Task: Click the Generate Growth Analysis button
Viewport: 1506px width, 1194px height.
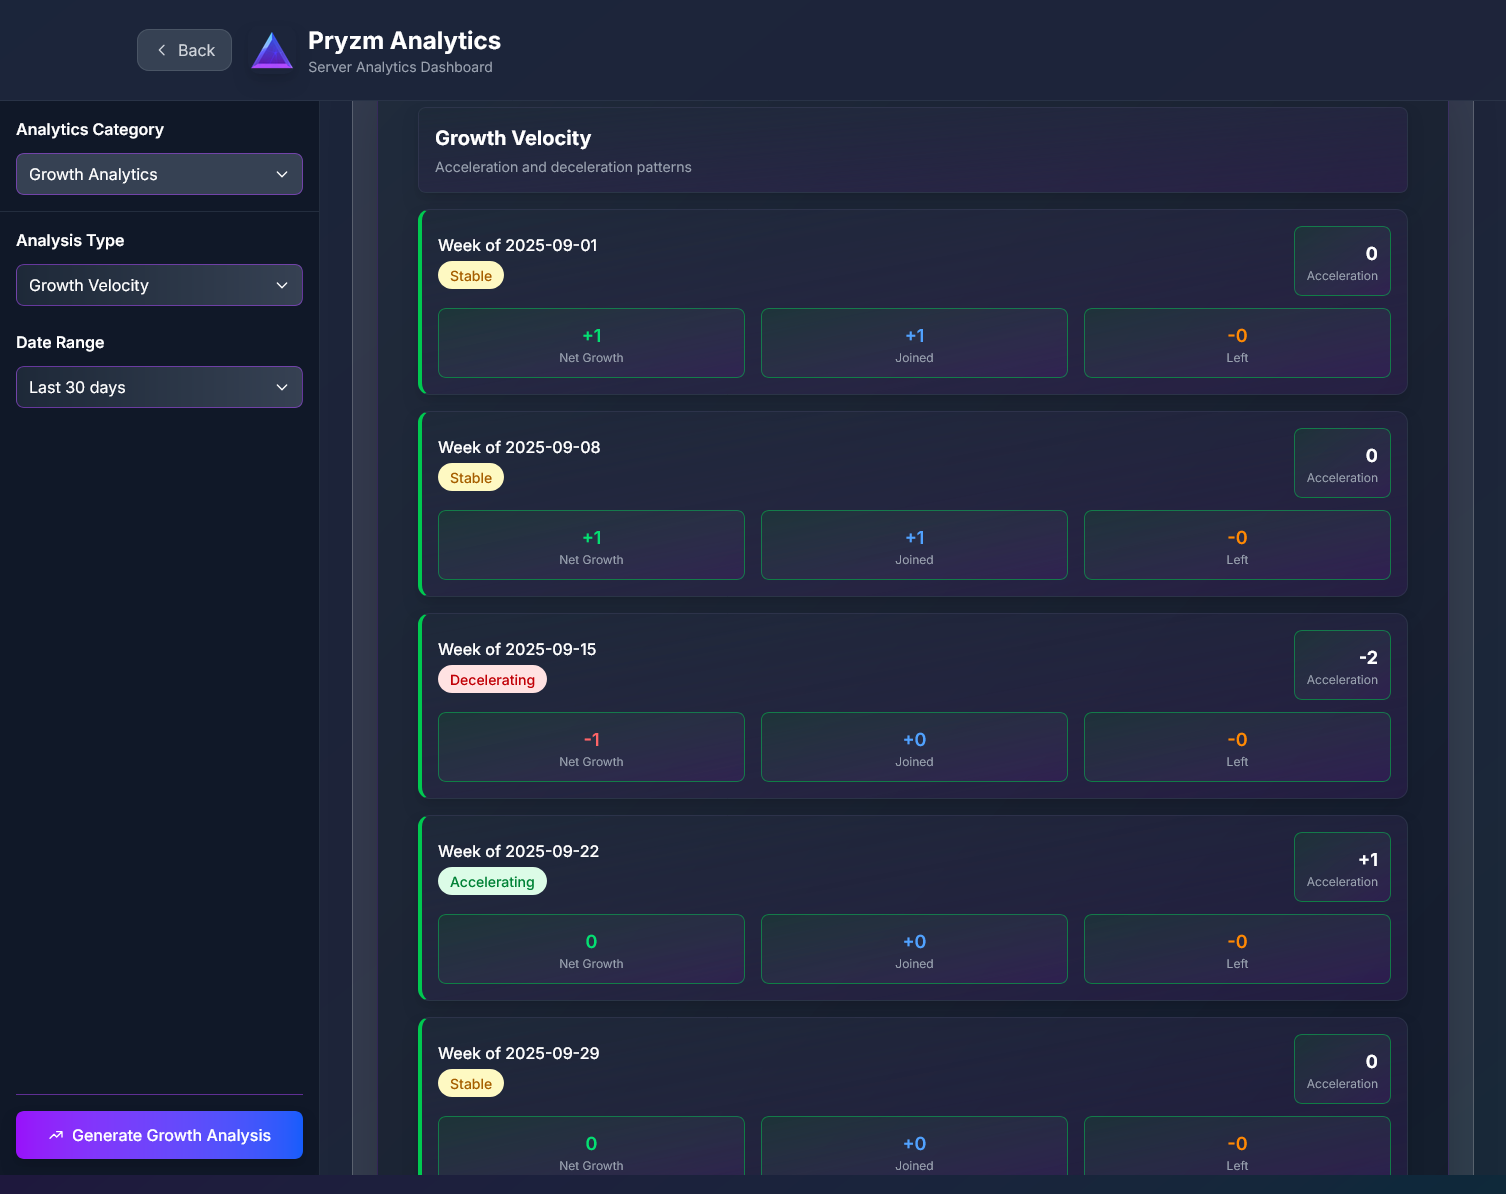Action: 159,1135
